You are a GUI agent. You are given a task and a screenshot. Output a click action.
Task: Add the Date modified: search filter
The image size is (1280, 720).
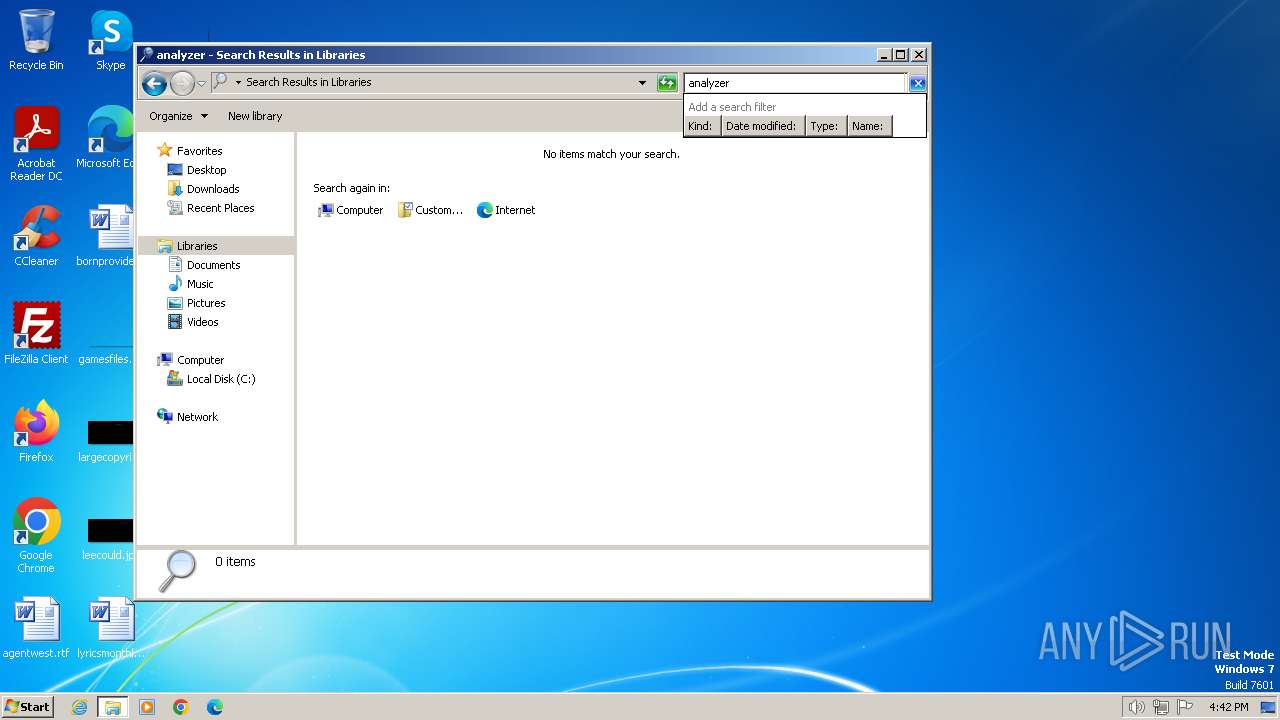761,126
